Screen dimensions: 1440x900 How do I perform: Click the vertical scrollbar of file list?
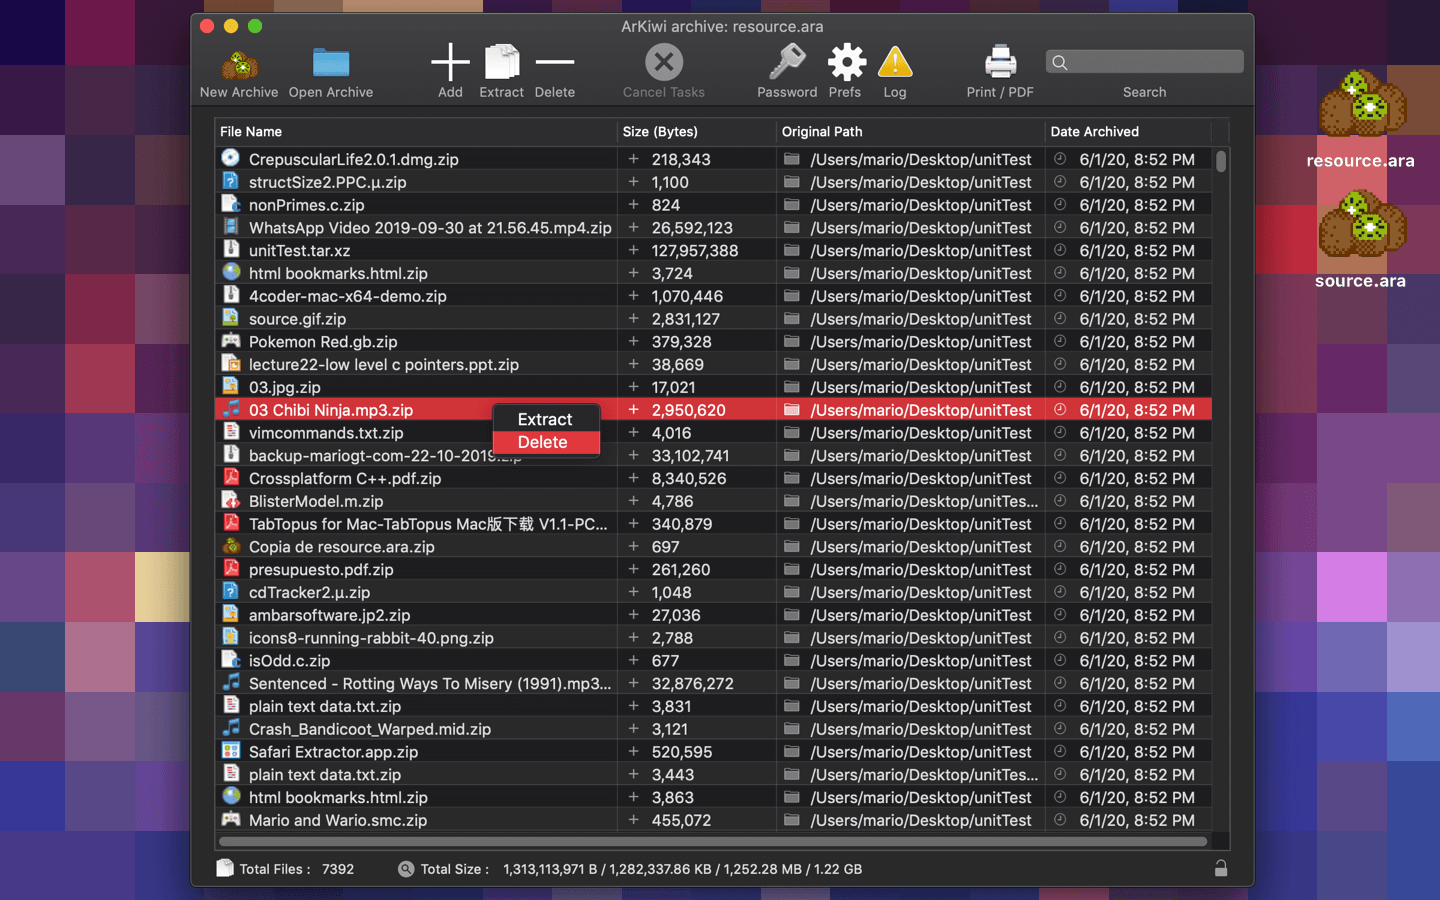(1221, 161)
